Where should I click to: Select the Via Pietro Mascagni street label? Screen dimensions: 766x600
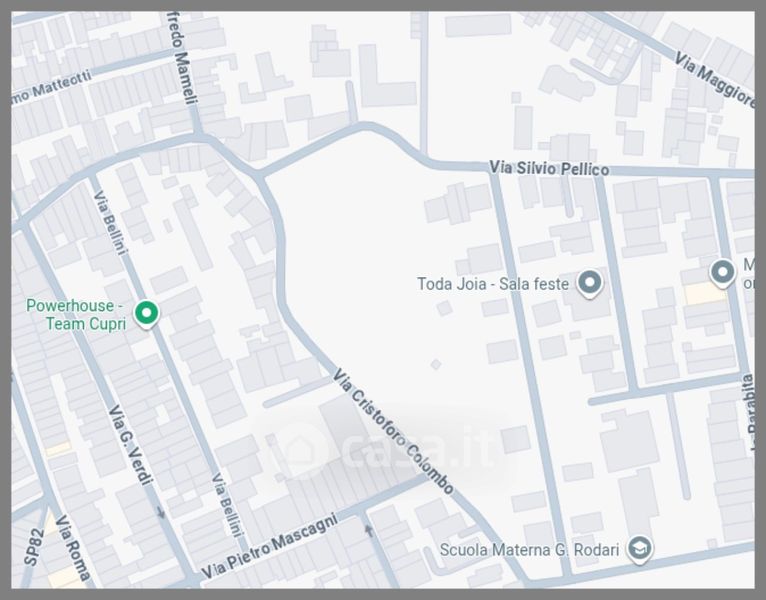pyautogui.click(x=269, y=547)
